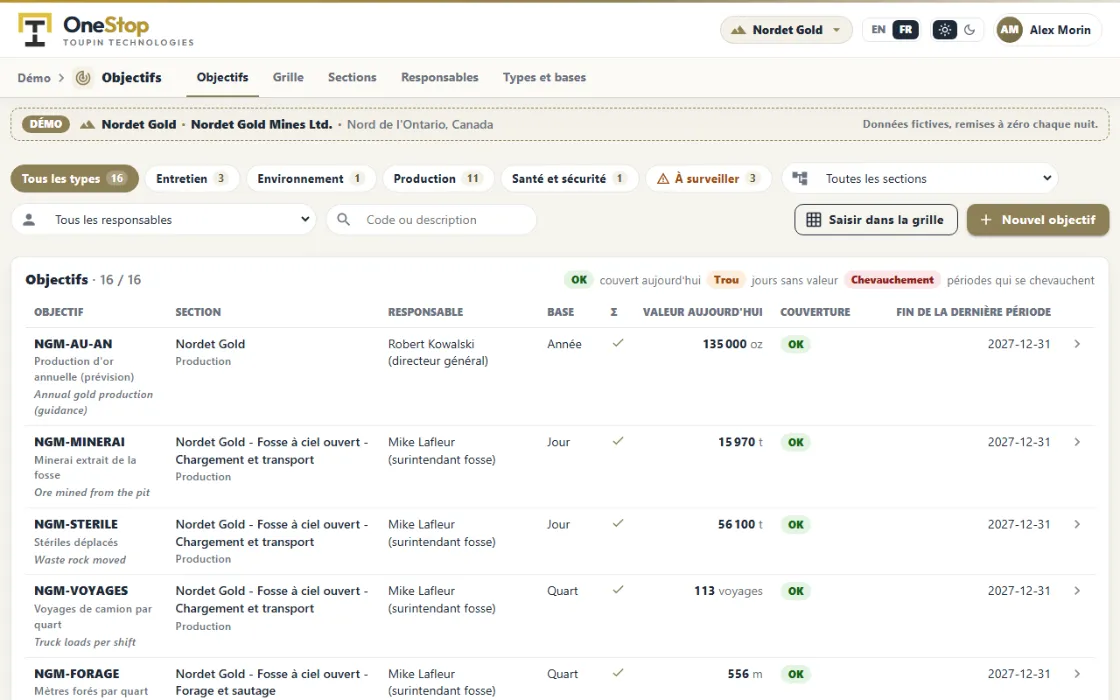
Task: Click the OneStop Toupin Technologies logo
Action: click(x=106, y=30)
